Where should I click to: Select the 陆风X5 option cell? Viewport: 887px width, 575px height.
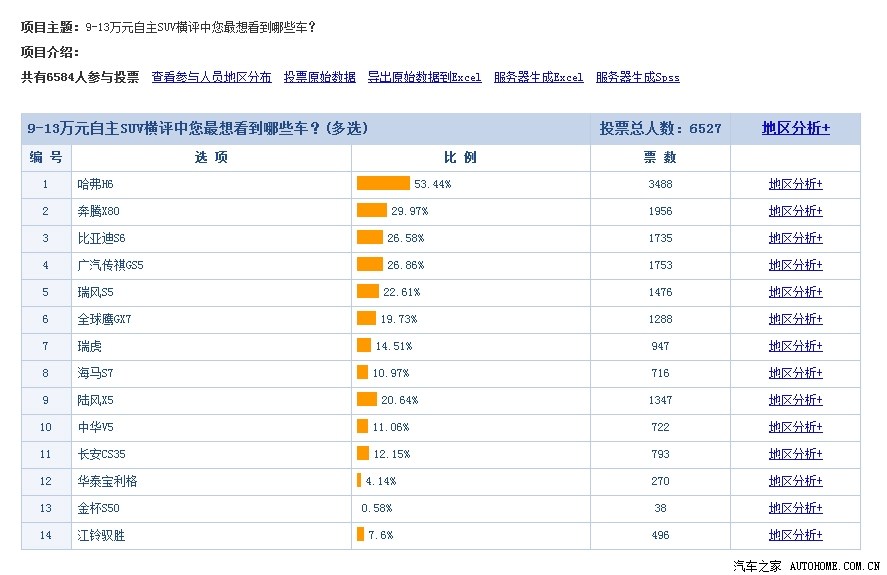click(211, 401)
